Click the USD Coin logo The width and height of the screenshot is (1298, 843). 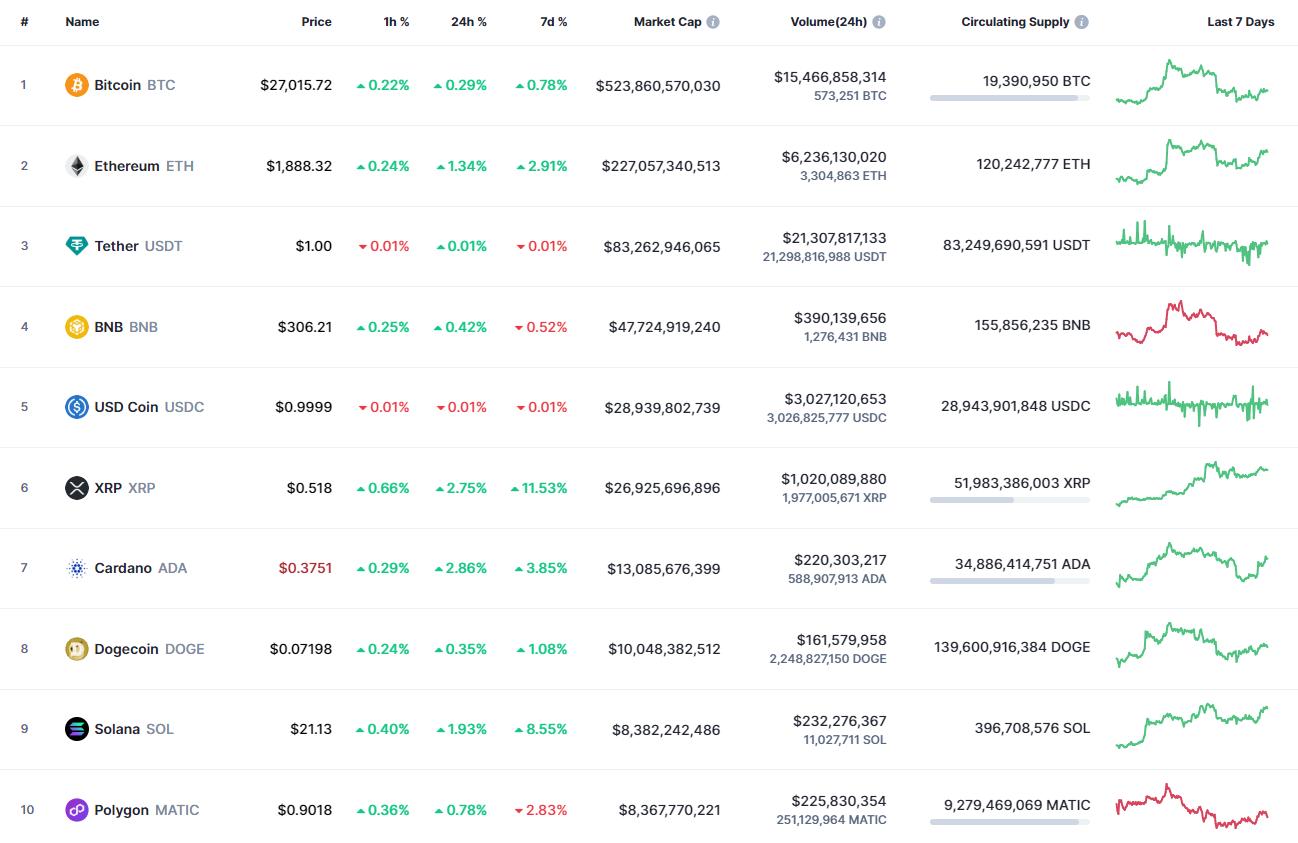(75, 407)
